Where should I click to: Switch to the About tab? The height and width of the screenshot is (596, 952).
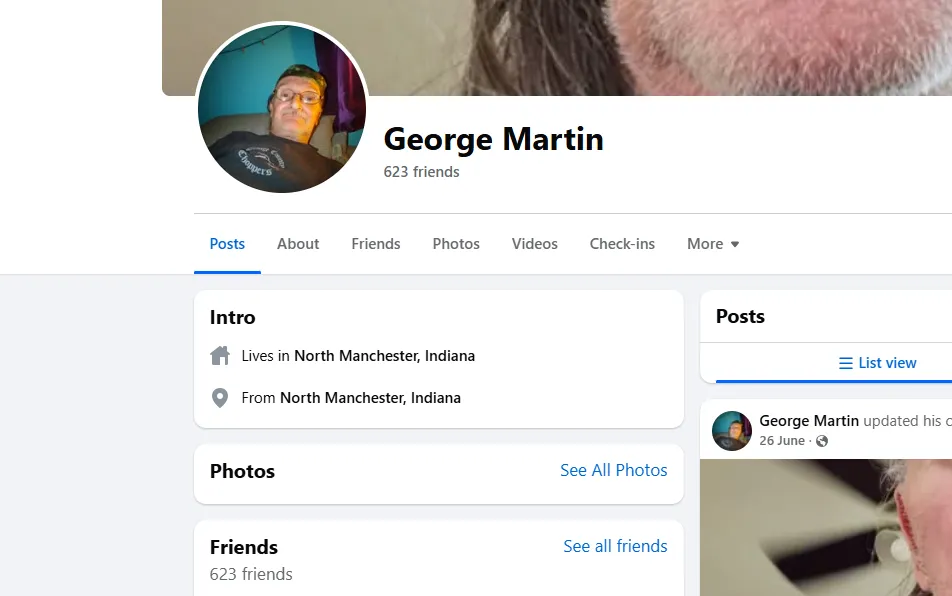click(297, 243)
